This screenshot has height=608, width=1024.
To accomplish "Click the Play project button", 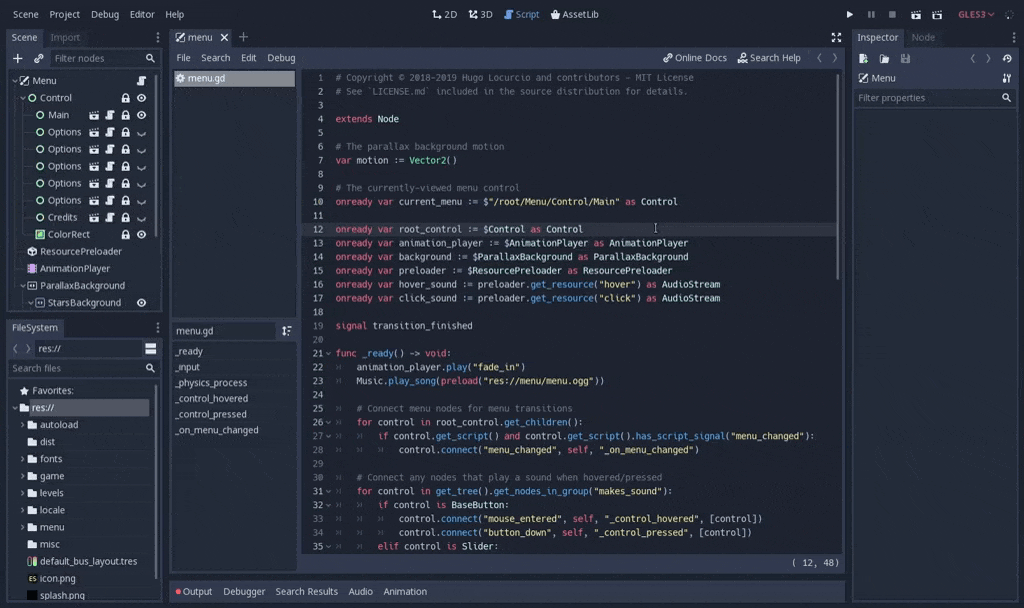I will [x=849, y=15].
